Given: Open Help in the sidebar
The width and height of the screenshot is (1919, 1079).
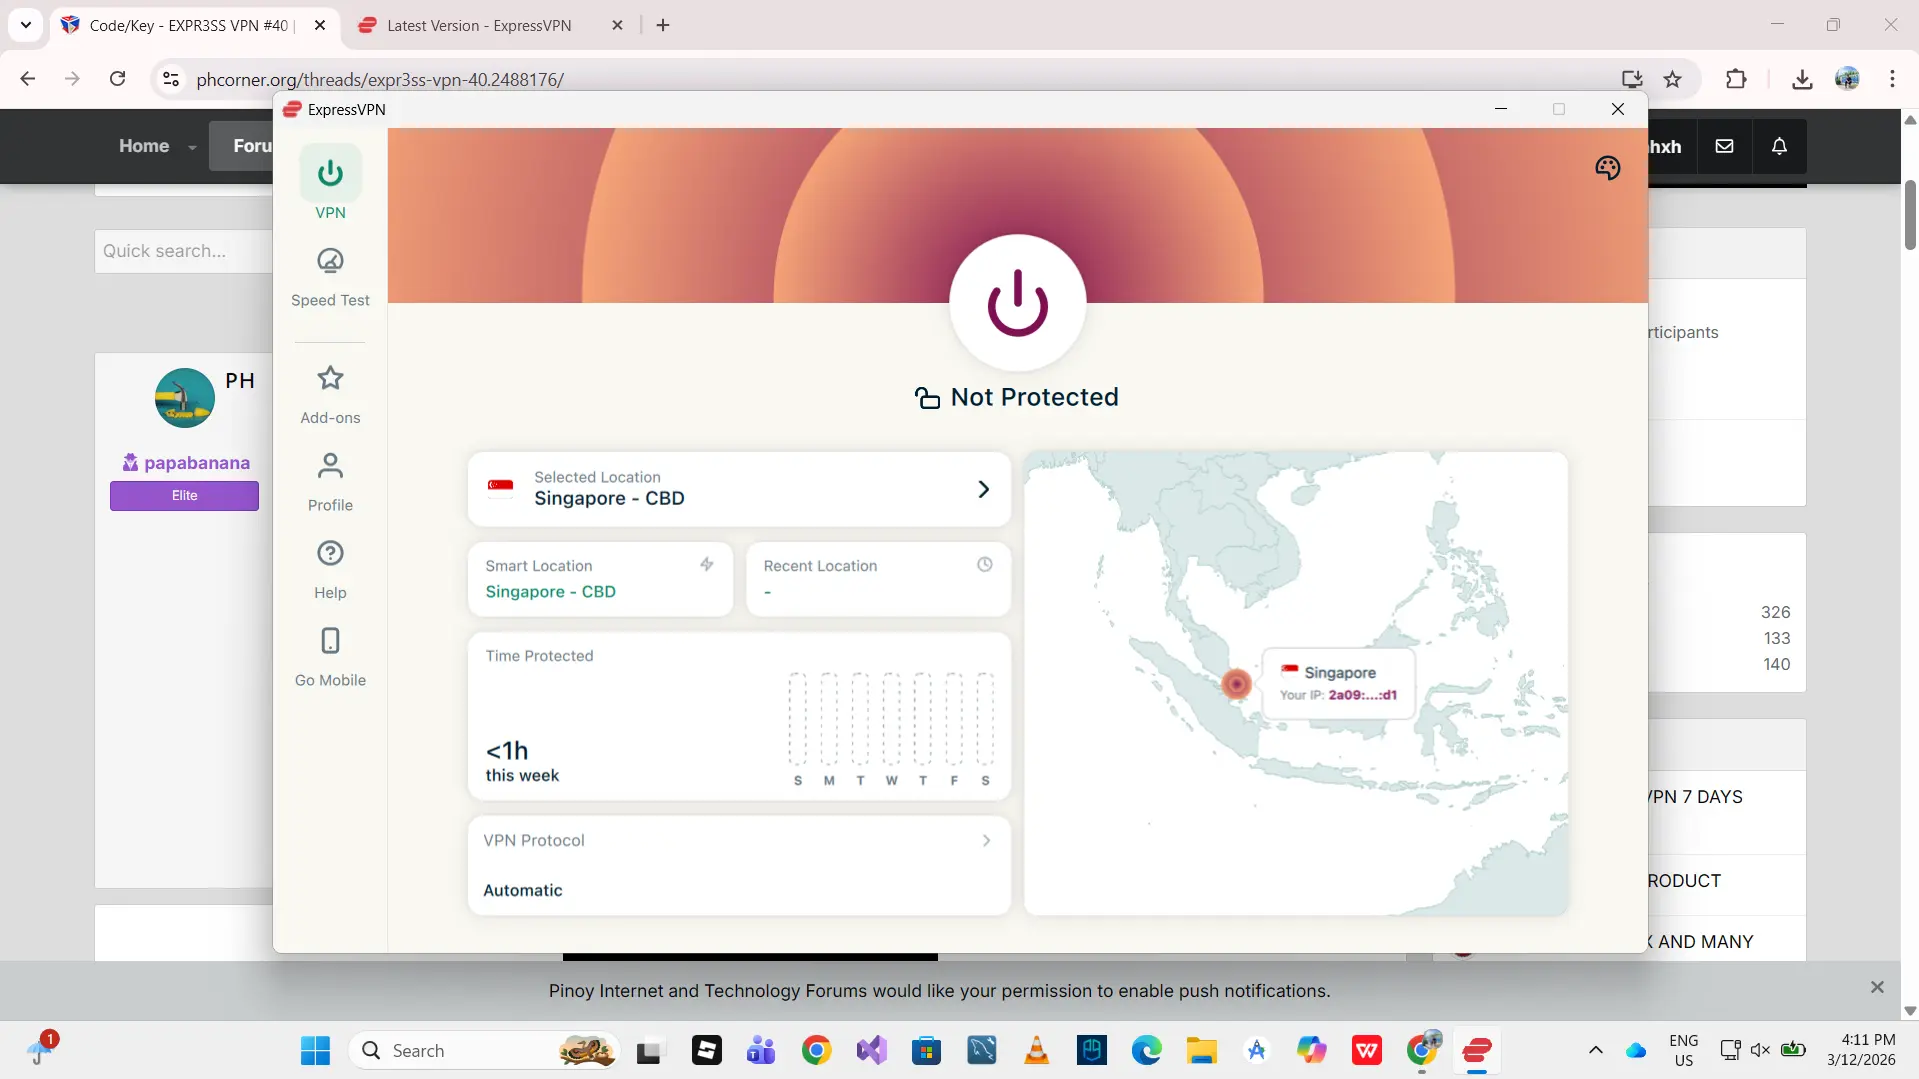Looking at the screenshot, I should coord(330,570).
